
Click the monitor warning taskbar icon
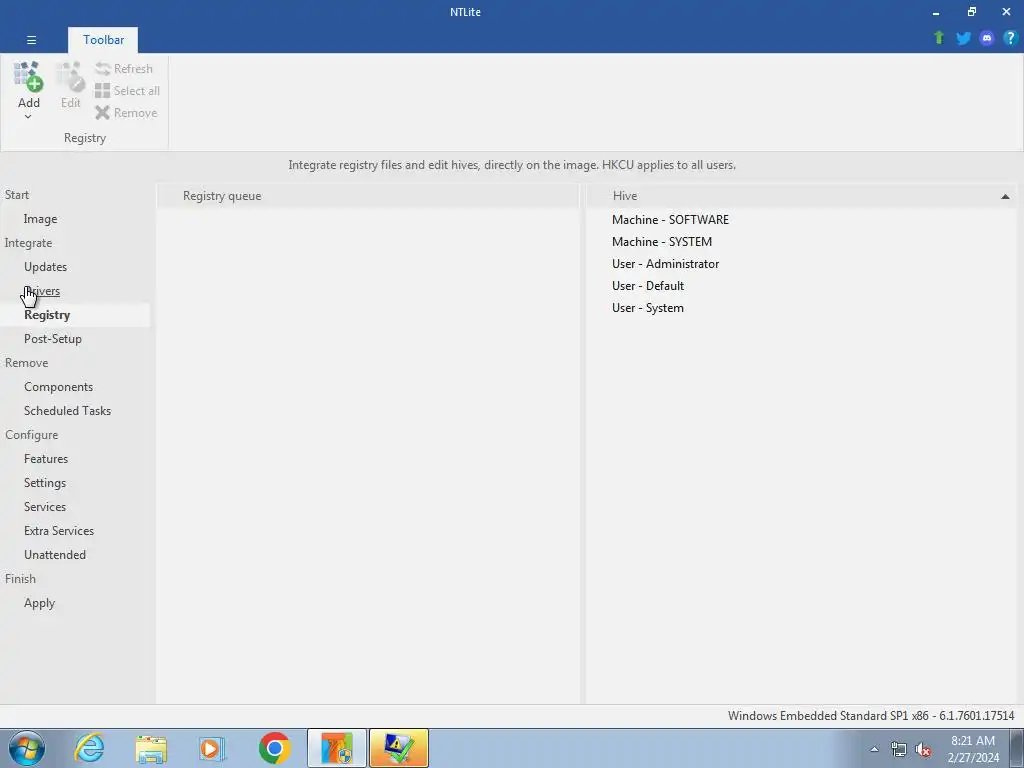click(399, 748)
